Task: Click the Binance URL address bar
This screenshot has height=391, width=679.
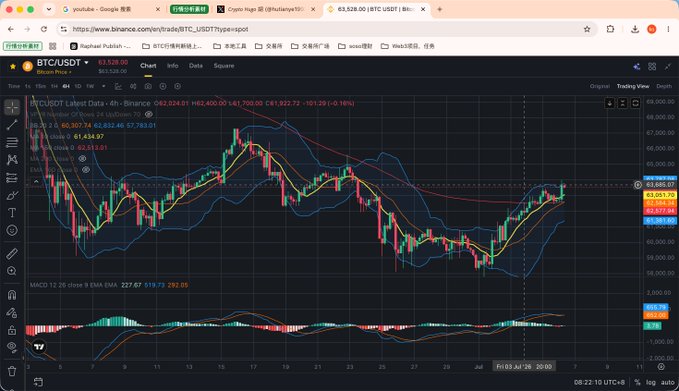Action: pyautogui.click(x=327, y=29)
